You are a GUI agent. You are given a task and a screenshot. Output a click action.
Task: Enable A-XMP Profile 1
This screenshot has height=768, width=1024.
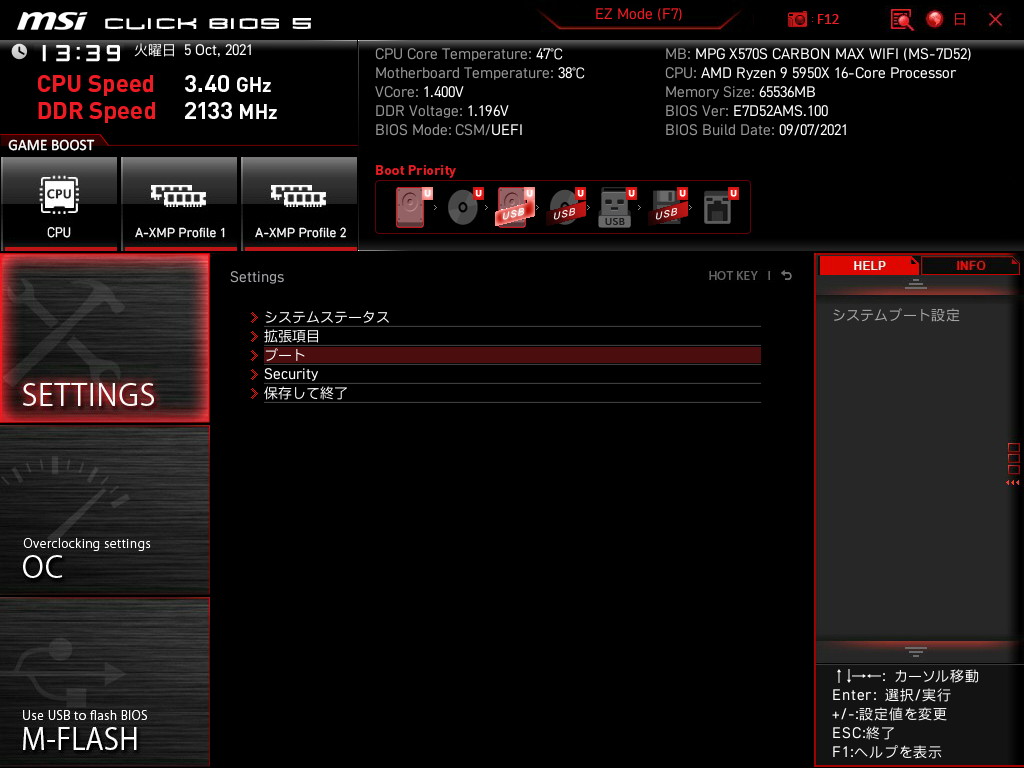click(x=180, y=203)
